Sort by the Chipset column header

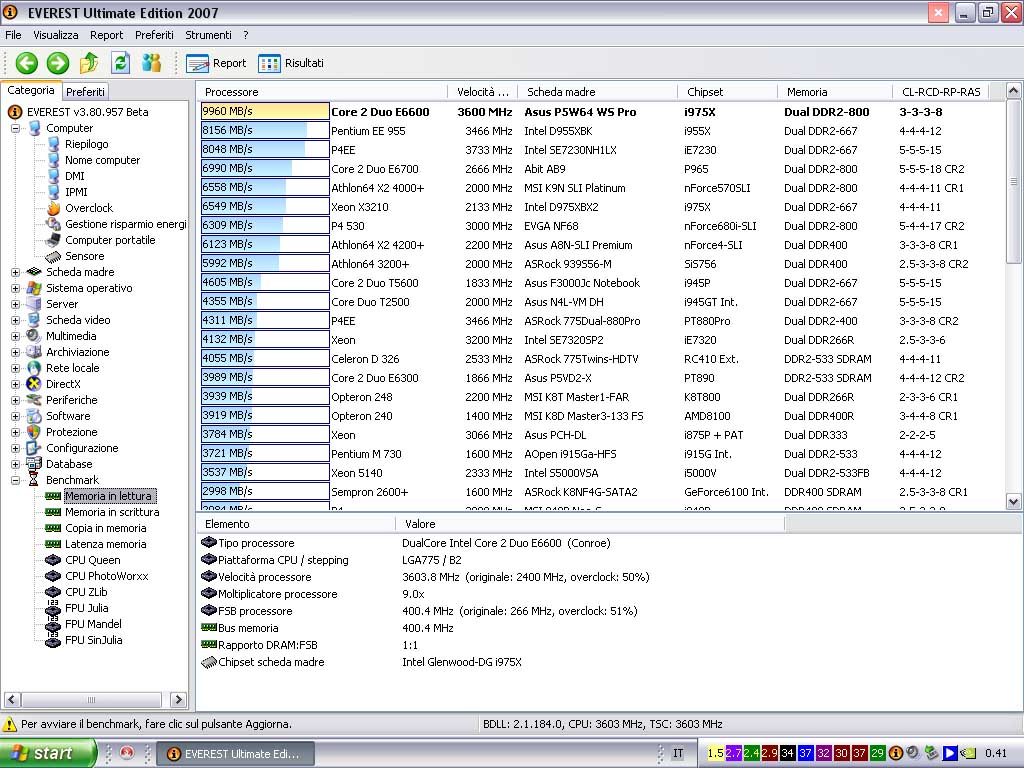[x=728, y=92]
